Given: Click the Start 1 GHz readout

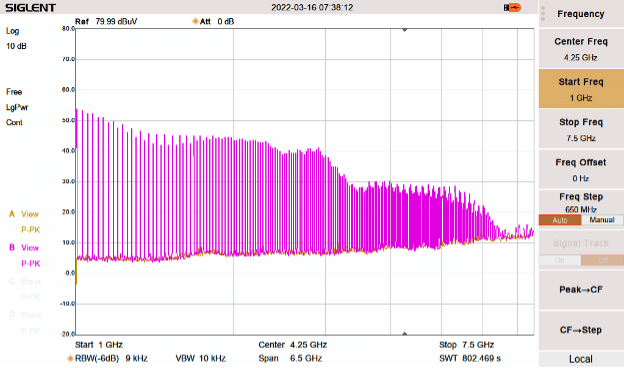Looking at the screenshot, I should pos(99,345).
